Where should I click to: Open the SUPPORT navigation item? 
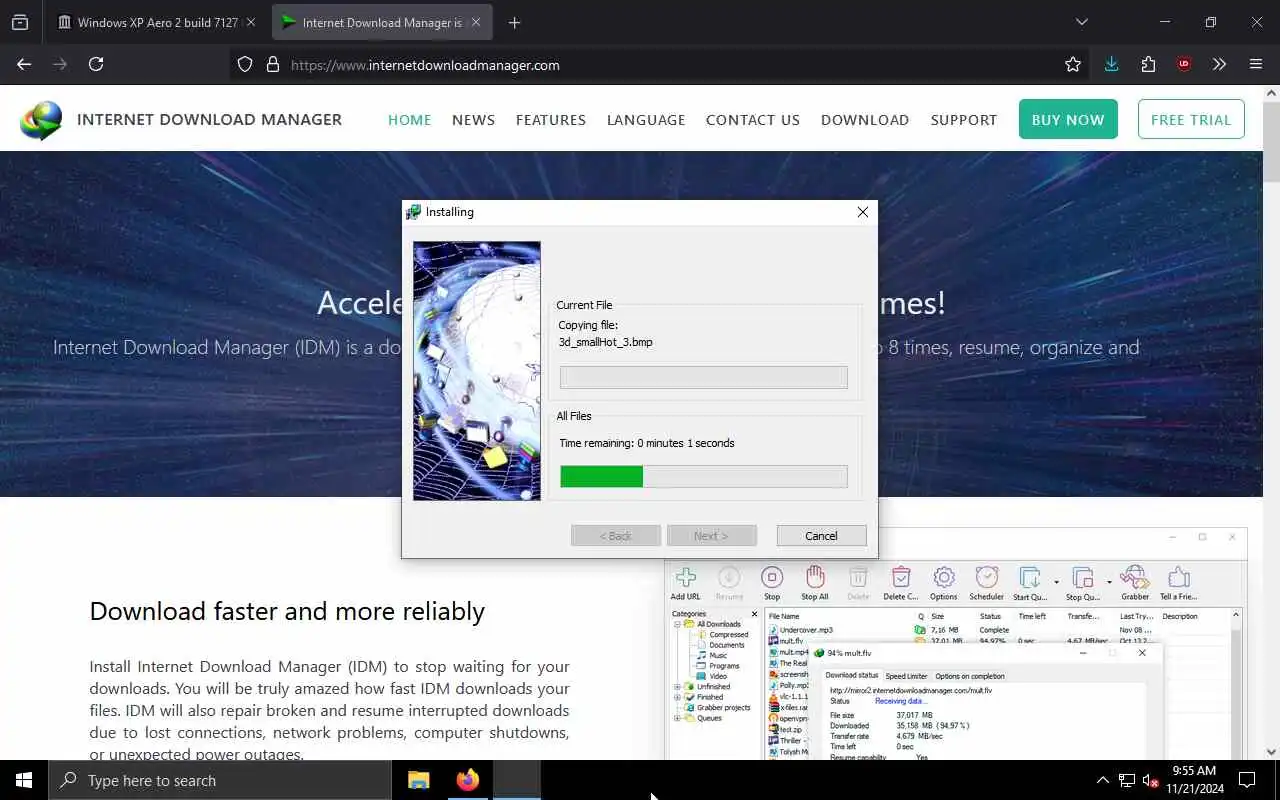click(964, 119)
